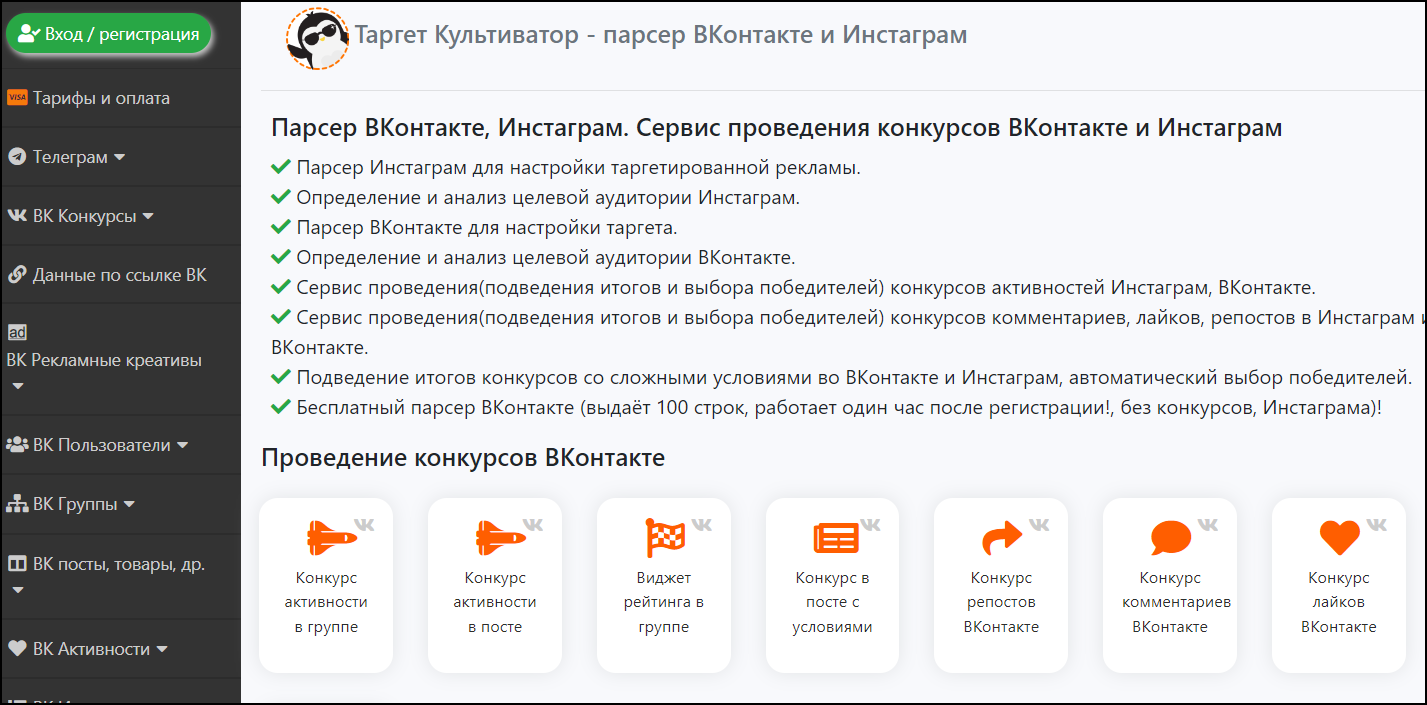This screenshot has width=1427, height=705.
Task: Click the VK logo beside ВК Конкурсы
Action: point(17,216)
